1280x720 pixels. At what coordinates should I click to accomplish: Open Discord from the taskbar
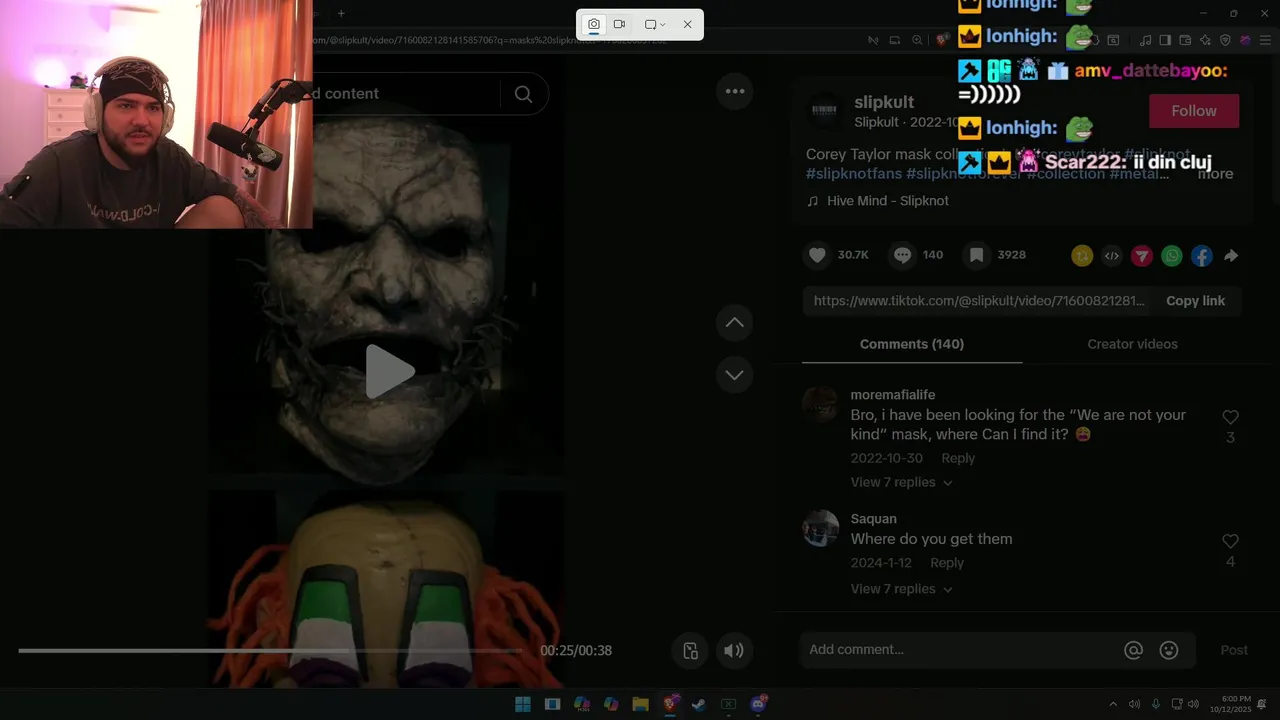pos(758,704)
